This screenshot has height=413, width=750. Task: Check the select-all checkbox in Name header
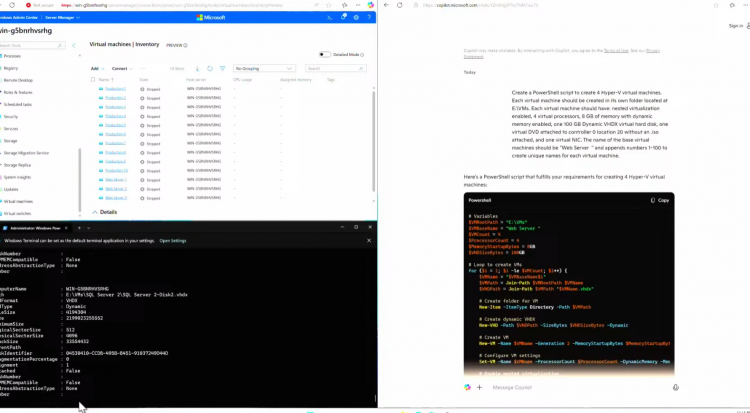click(x=93, y=80)
